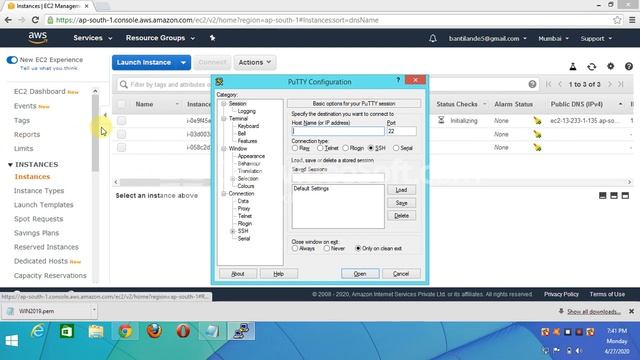The width and height of the screenshot is (640, 360).
Task: Bookmark this page with star icon
Action: coord(617,20)
